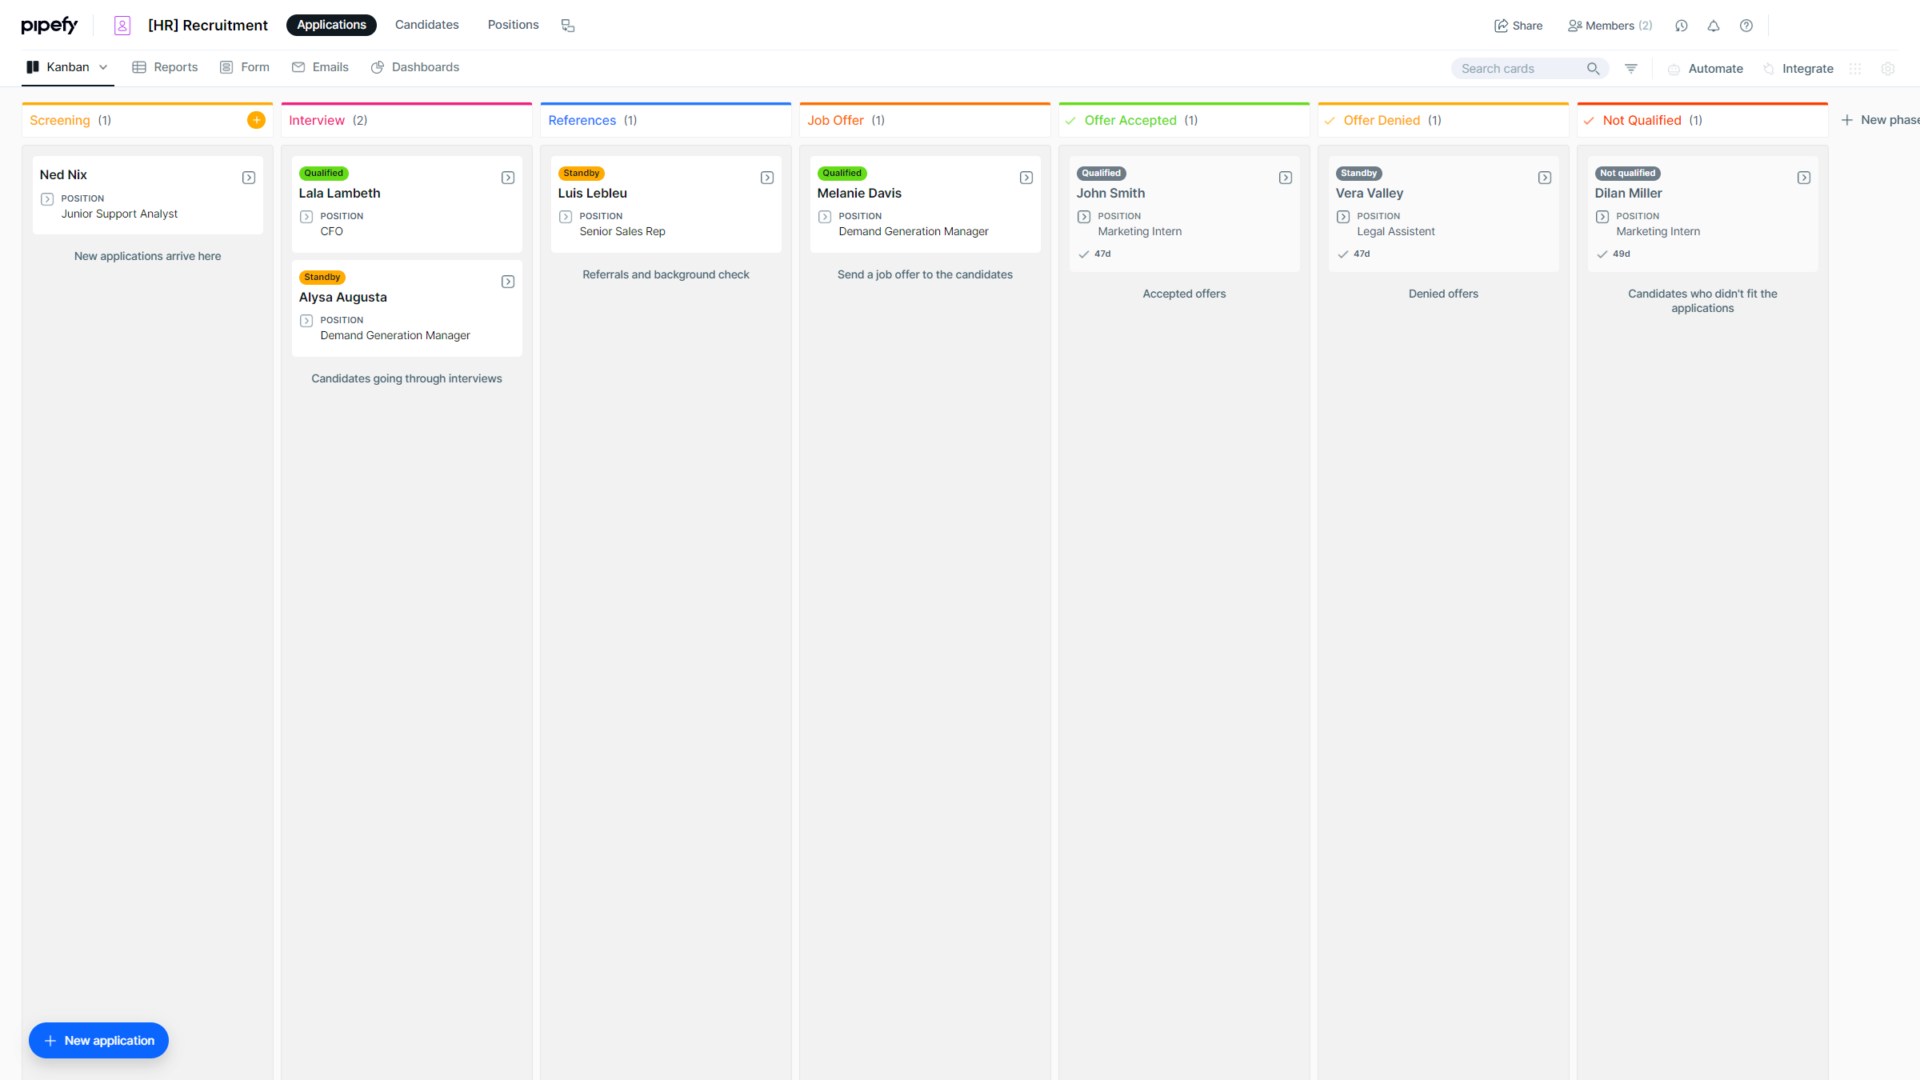Open the activity history clock icon
Screen dimensions: 1920x1080
1681,26
